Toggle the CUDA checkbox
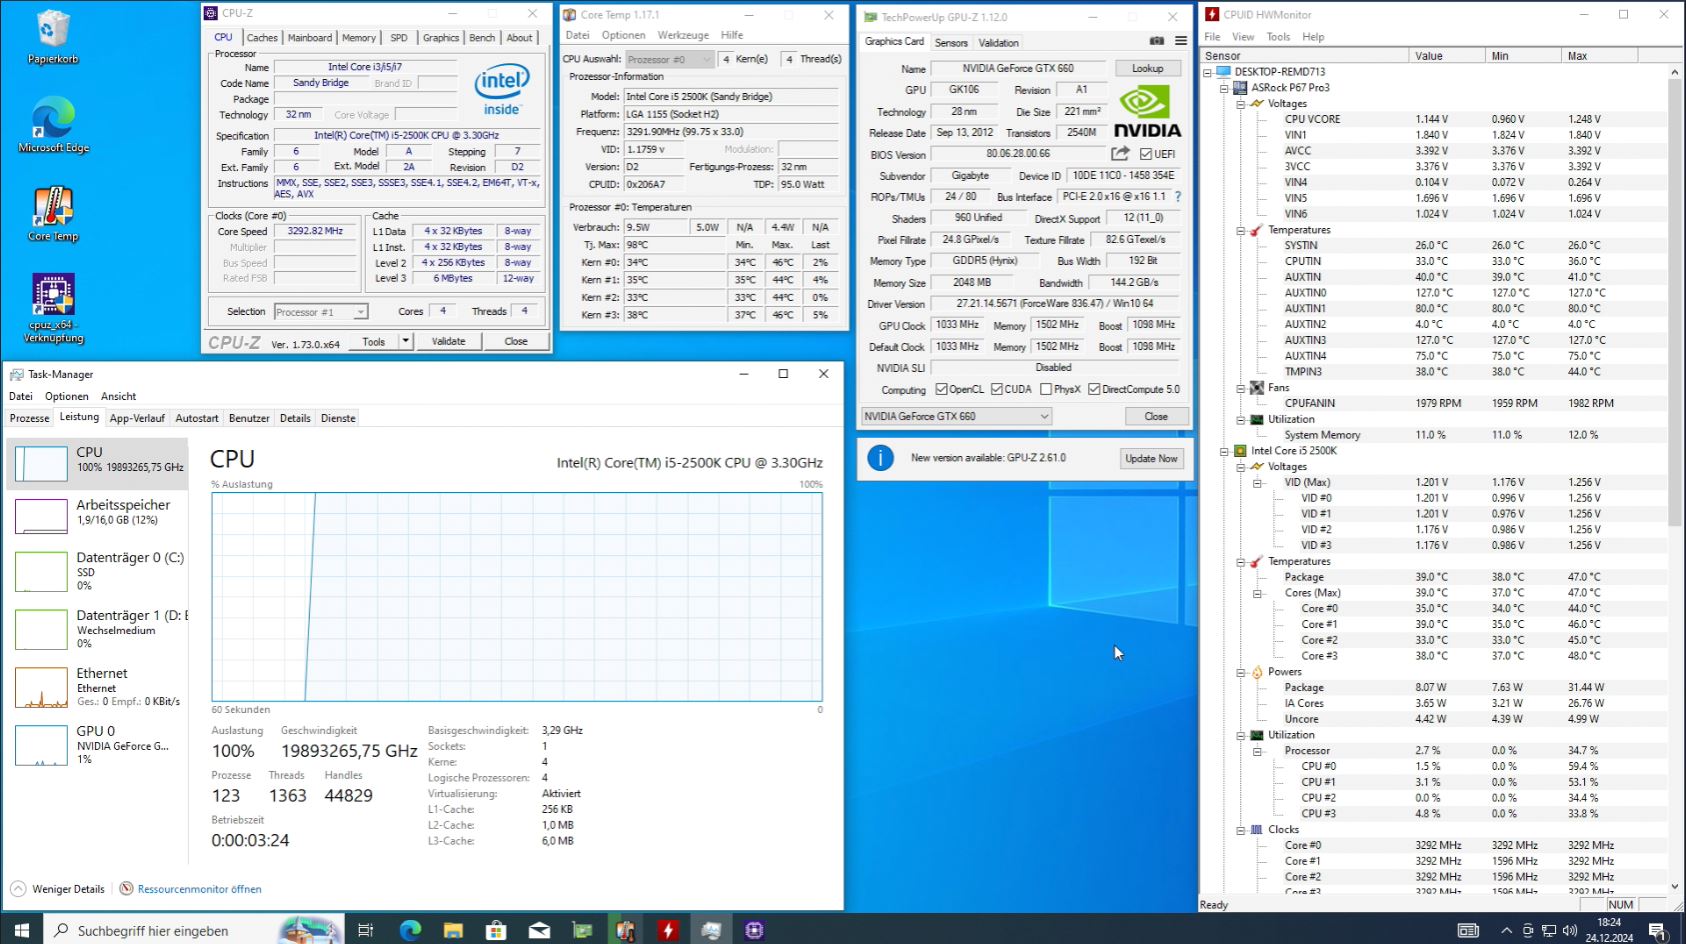1686x944 pixels. (x=997, y=389)
